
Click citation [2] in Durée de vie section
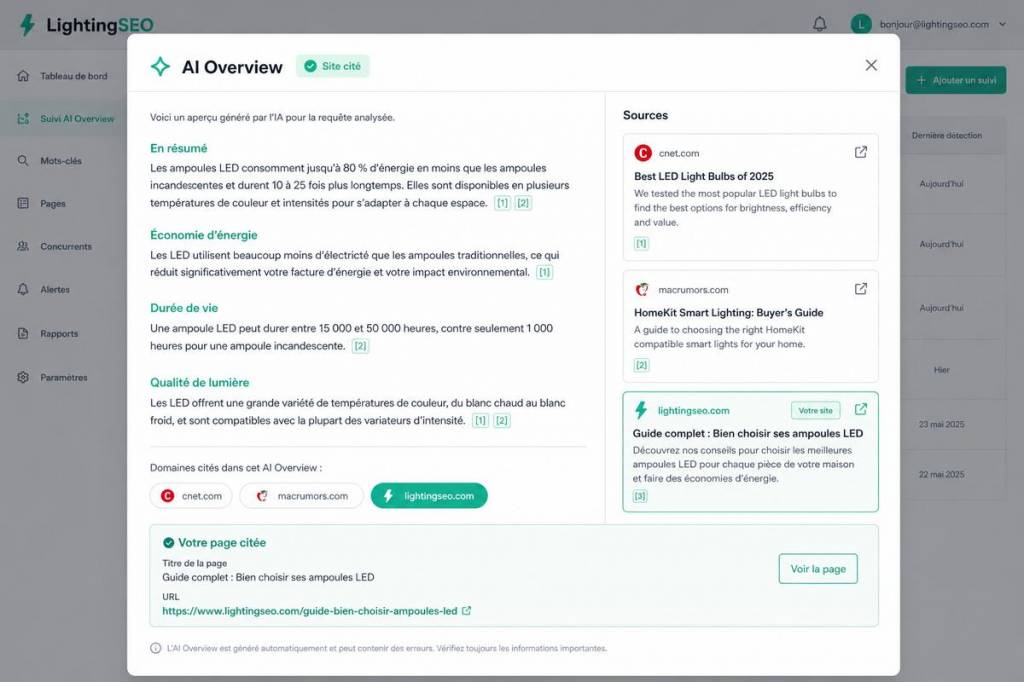tap(360, 346)
